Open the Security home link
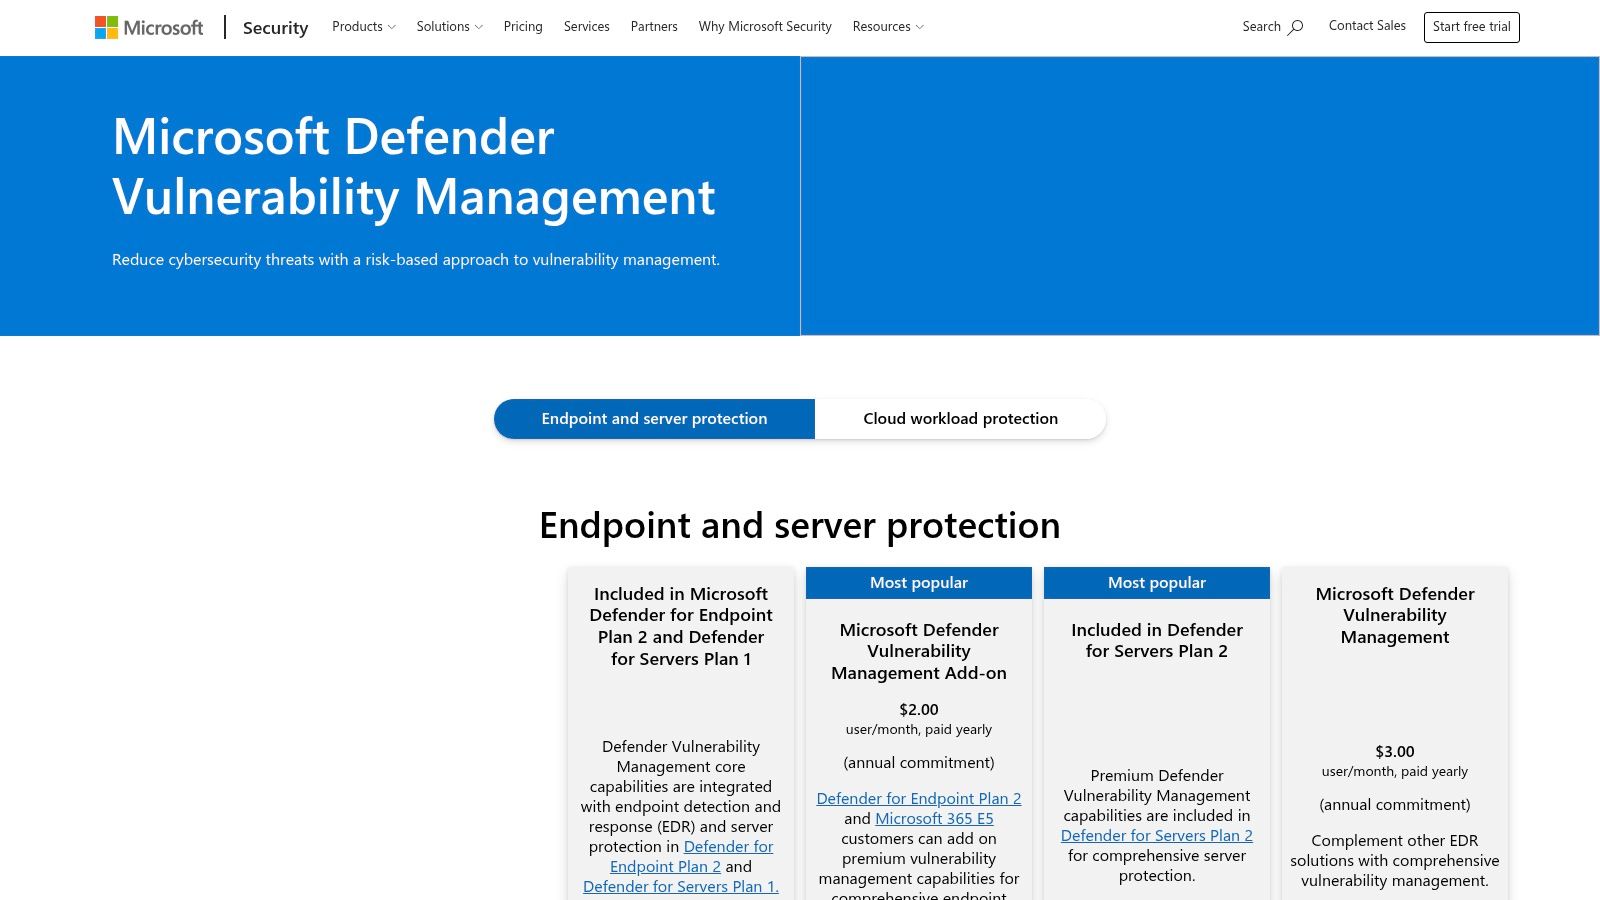1600x900 pixels. [x=275, y=27]
